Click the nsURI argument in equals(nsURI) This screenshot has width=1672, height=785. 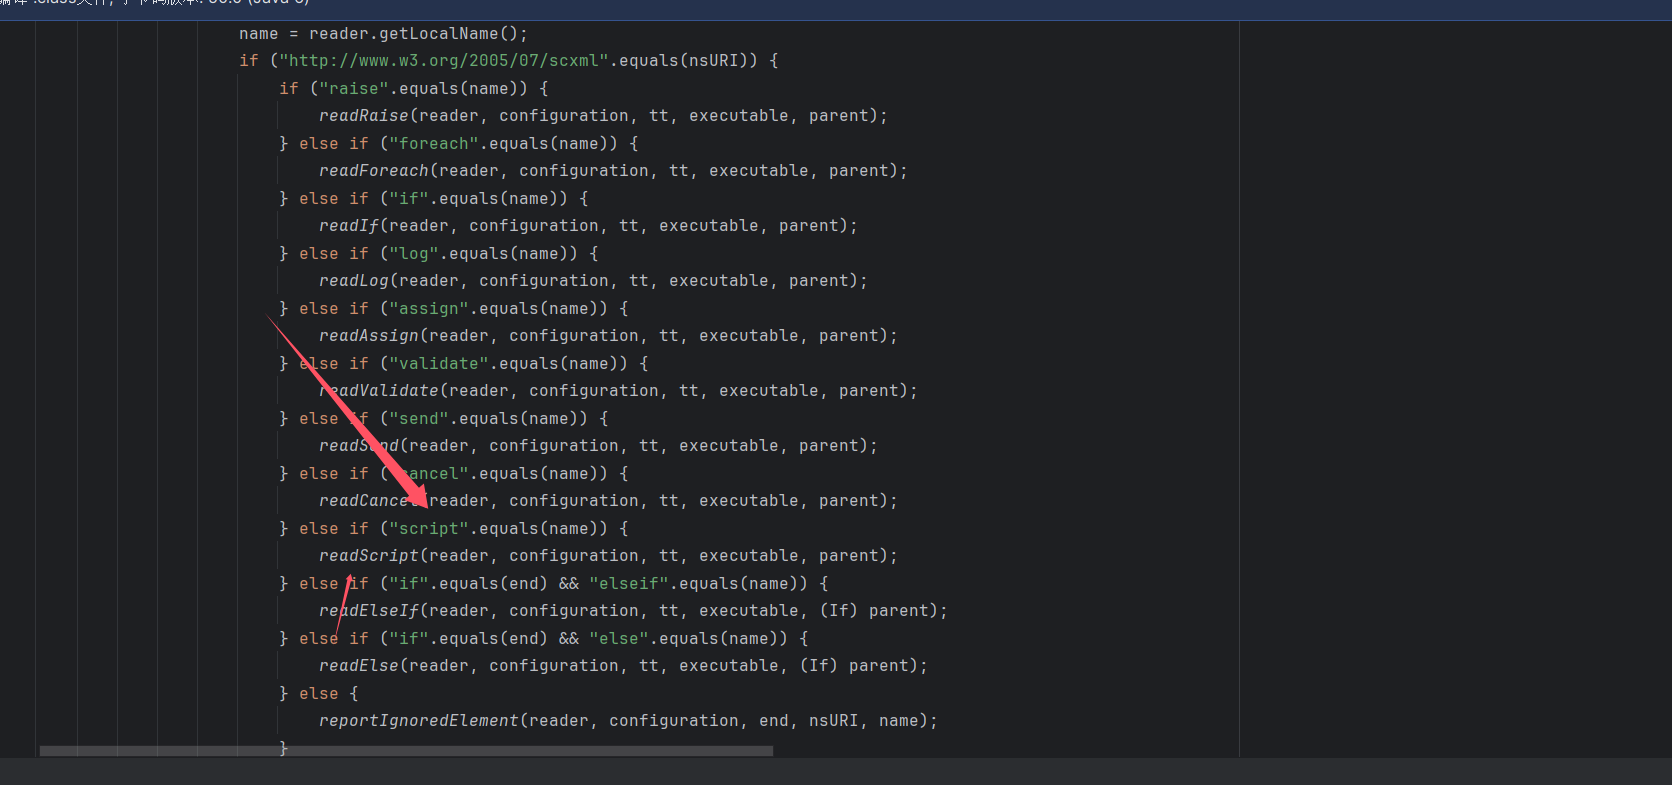click(x=714, y=61)
